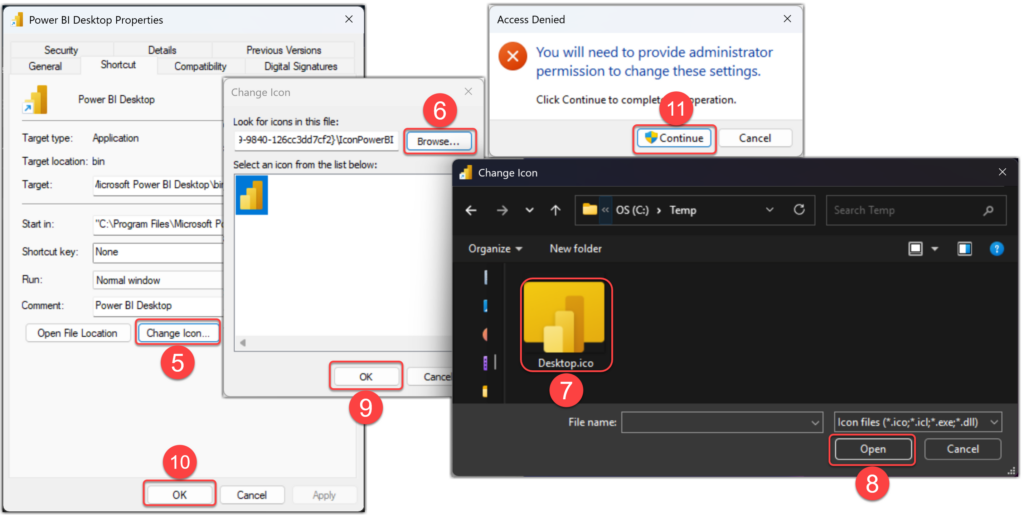
Task: Click the change view icon
Action: (916, 249)
